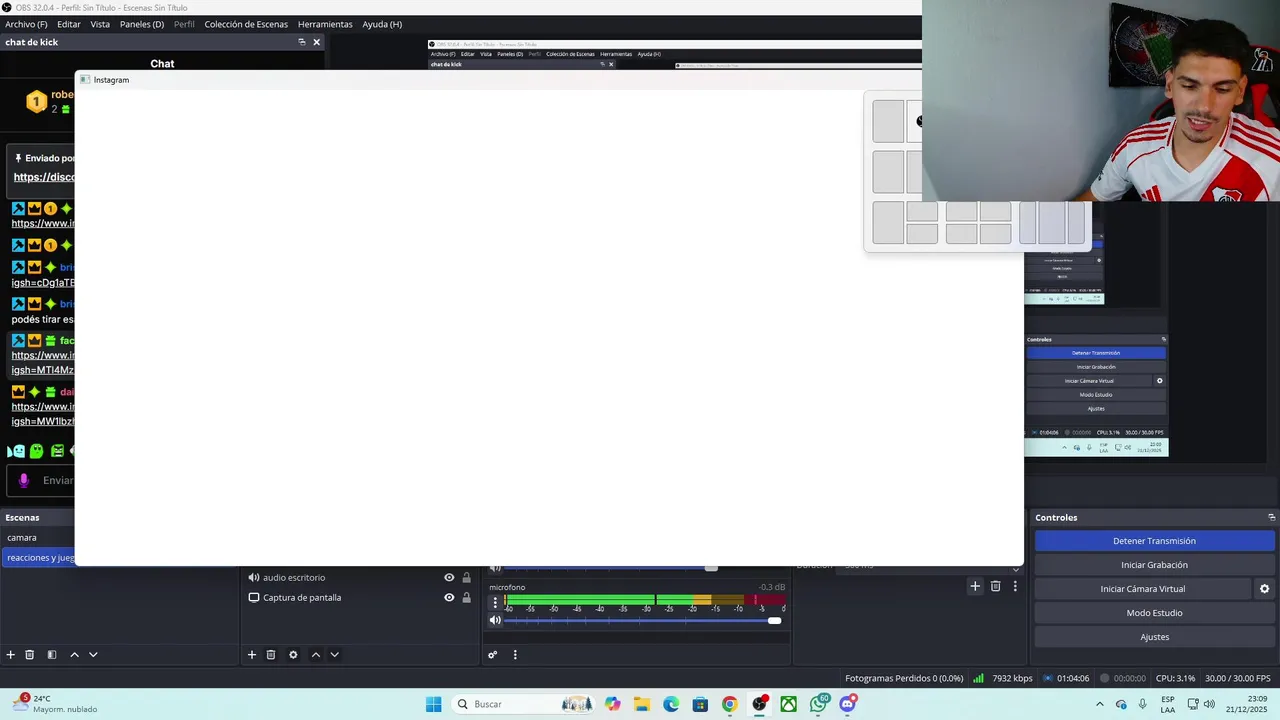Move source down in sources toolbar
Viewport: 1280px width, 720px height.
click(334, 655)
